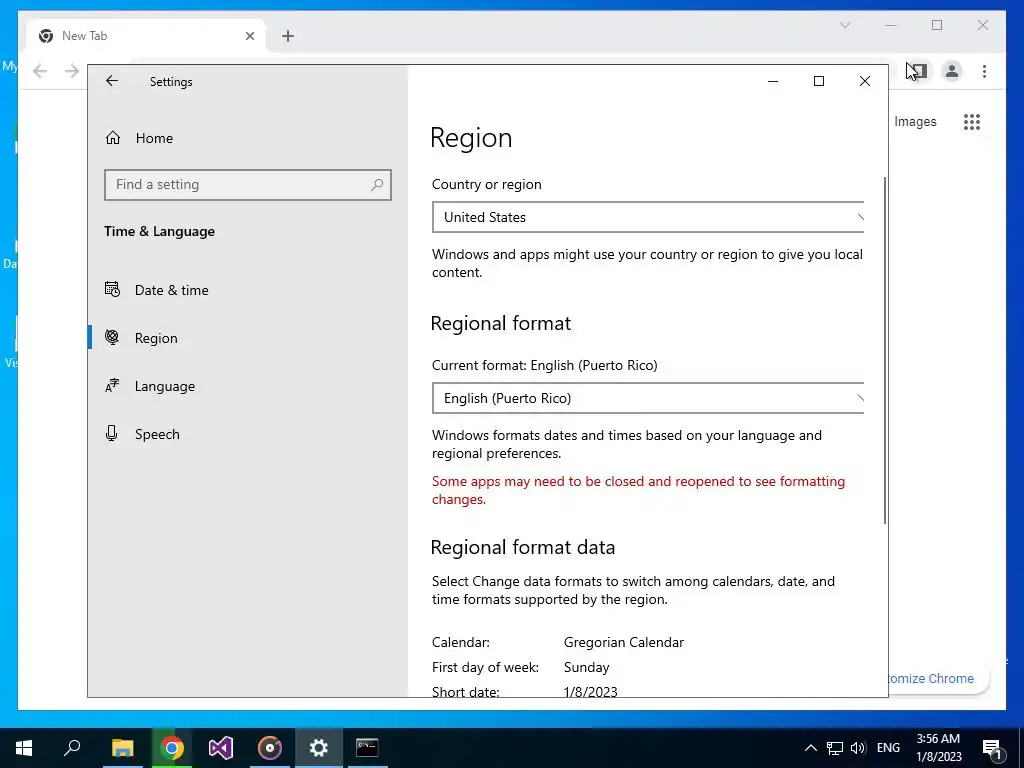1024x768 pixels.
Task: Click the Gregorian Calendar value
Action: [x=624, y=643]
